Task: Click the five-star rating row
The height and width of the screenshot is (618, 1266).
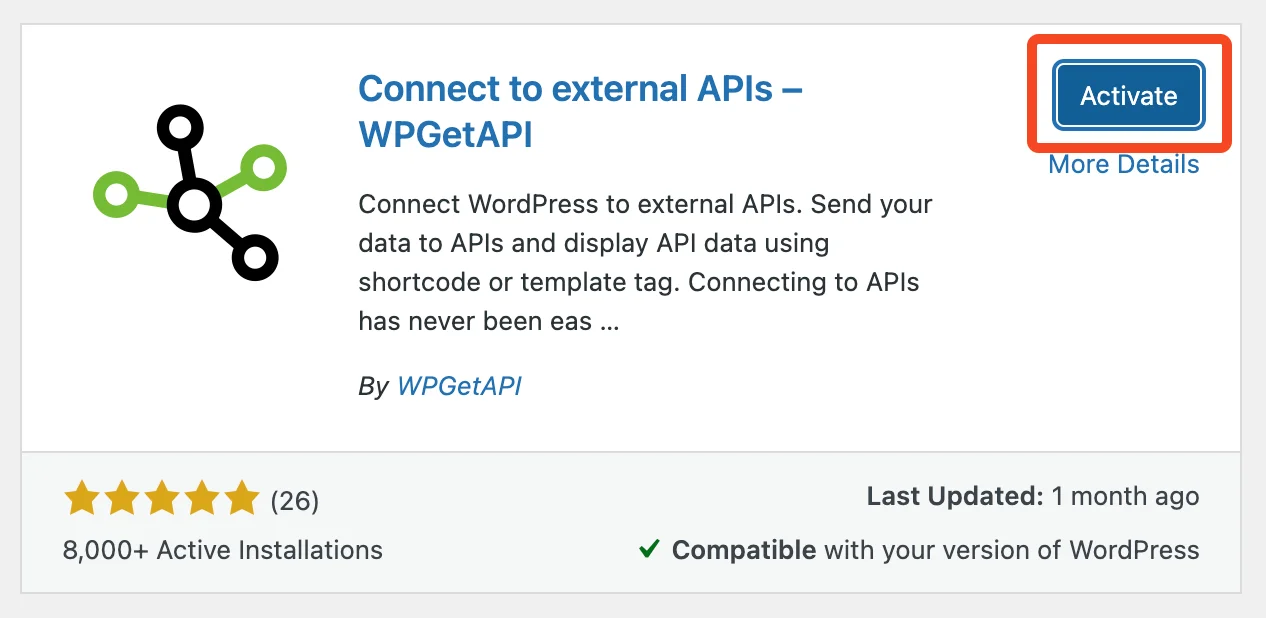Action: [x=161, y=496]
